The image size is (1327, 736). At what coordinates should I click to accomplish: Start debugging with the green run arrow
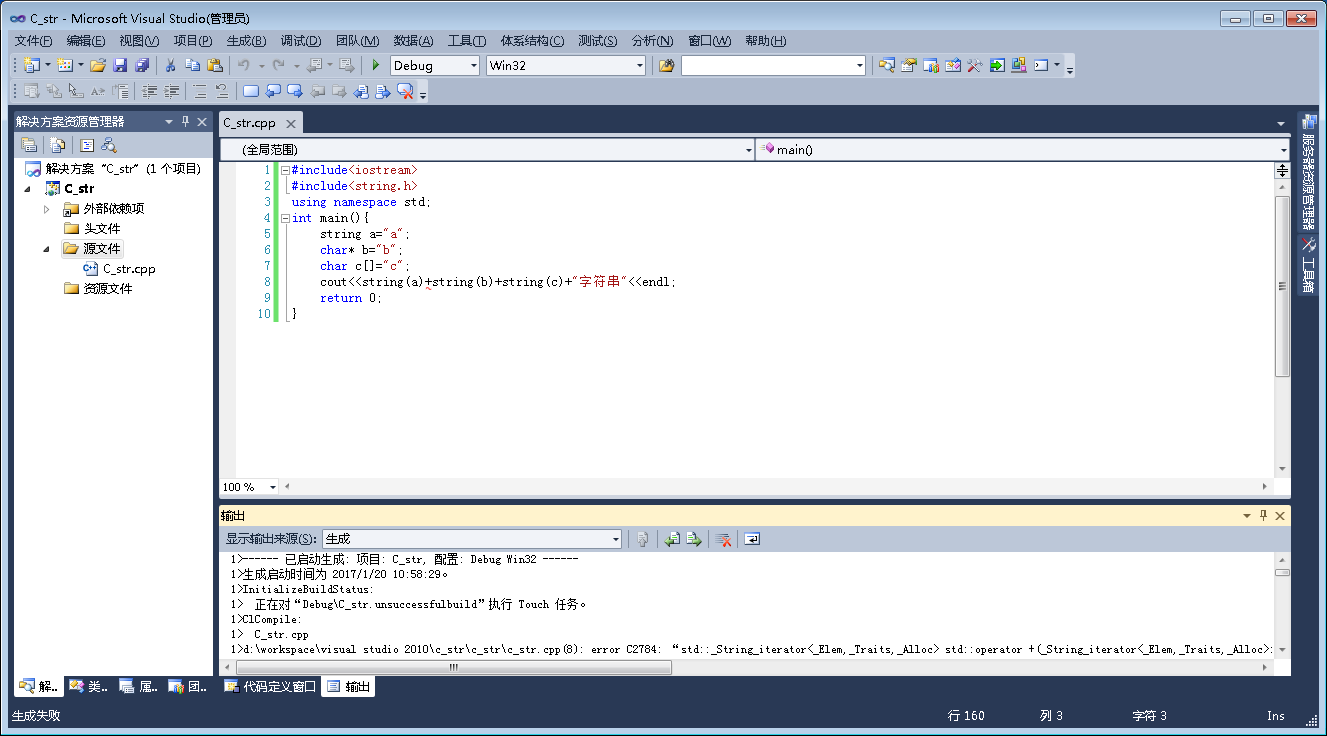375,64
